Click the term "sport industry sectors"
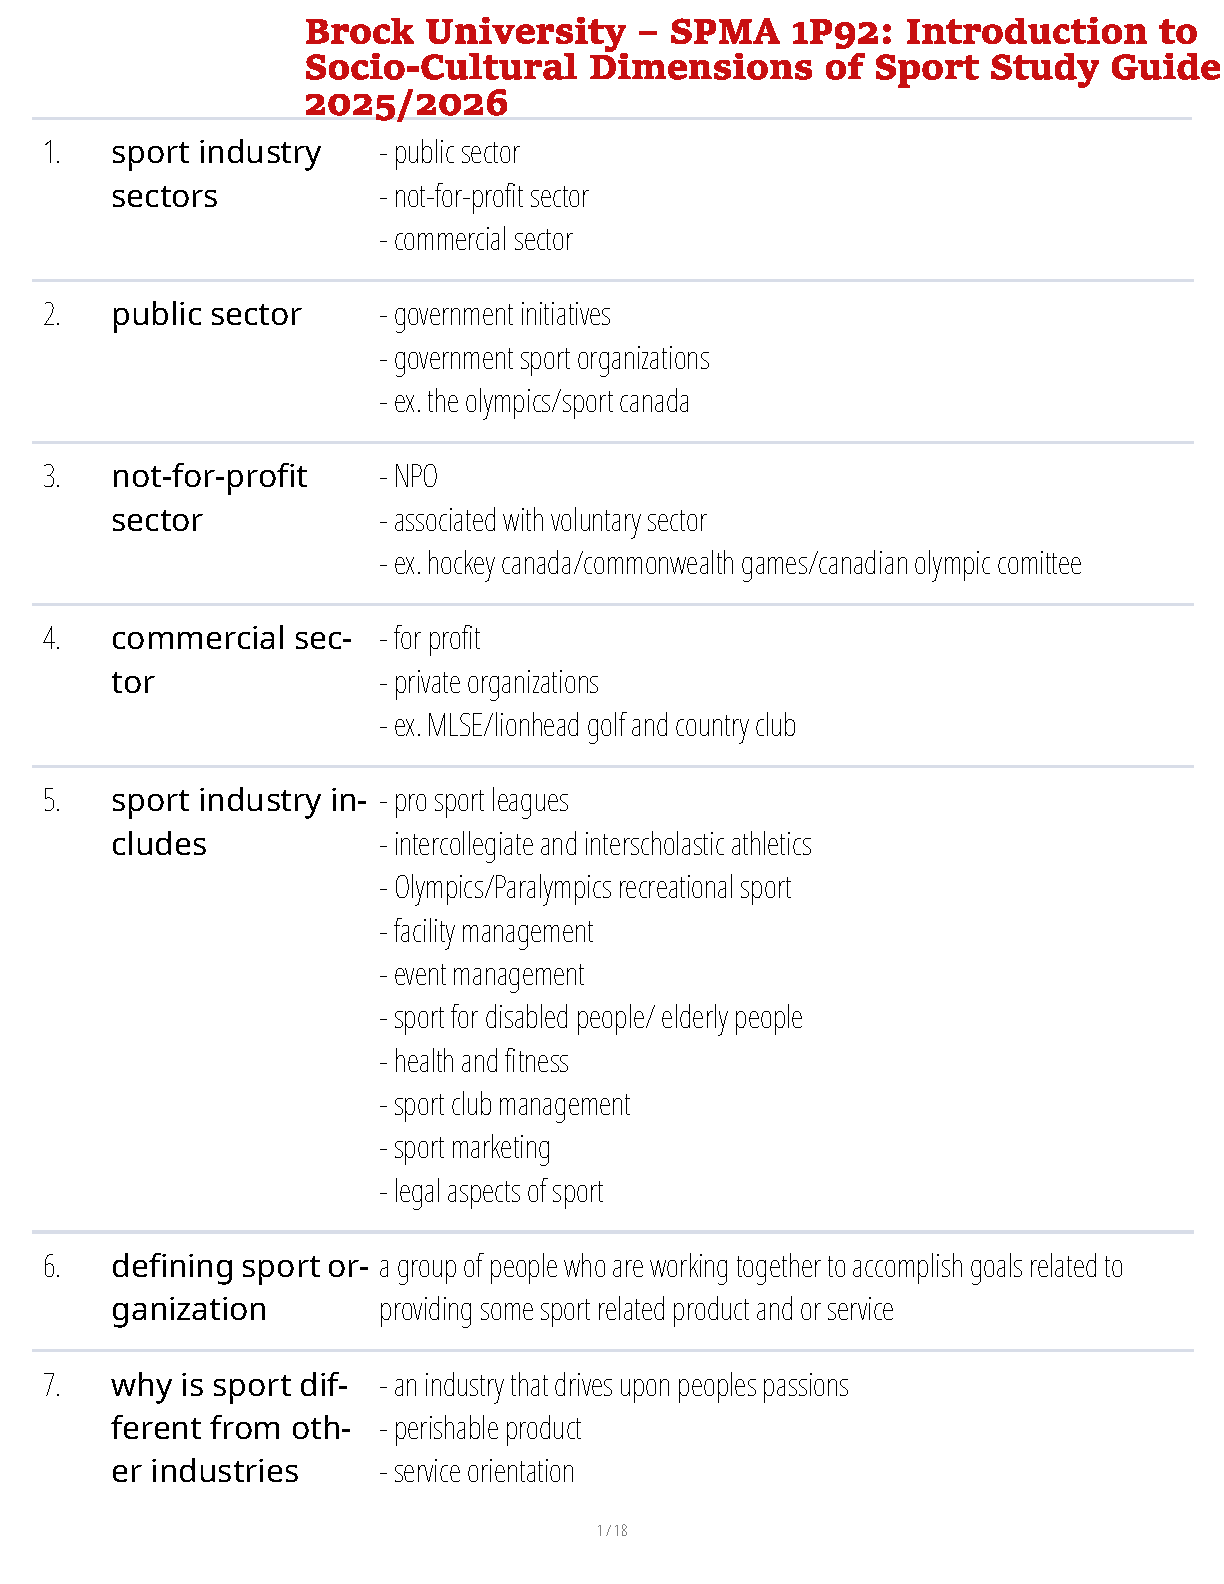1224x1584 pixels. (x=216, y=174)
